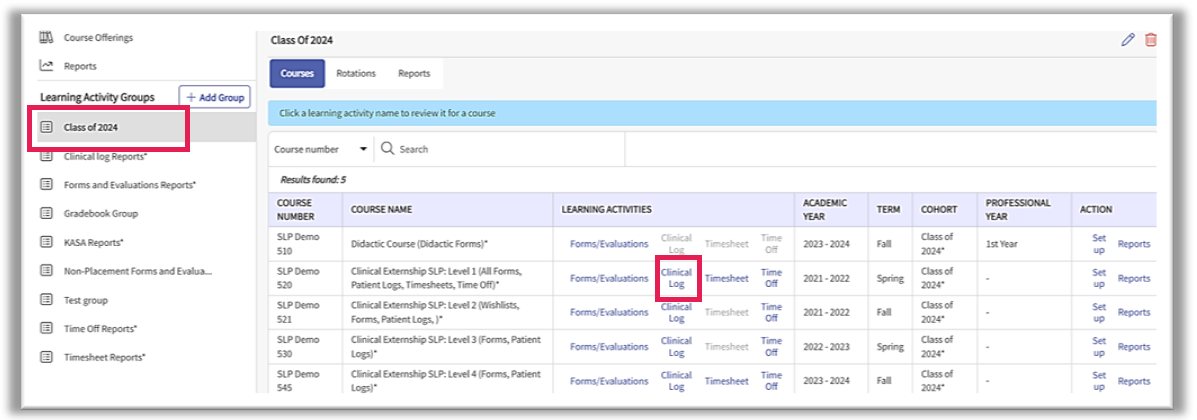Open Time Off for SLP Demo 545

click(771, 381)
